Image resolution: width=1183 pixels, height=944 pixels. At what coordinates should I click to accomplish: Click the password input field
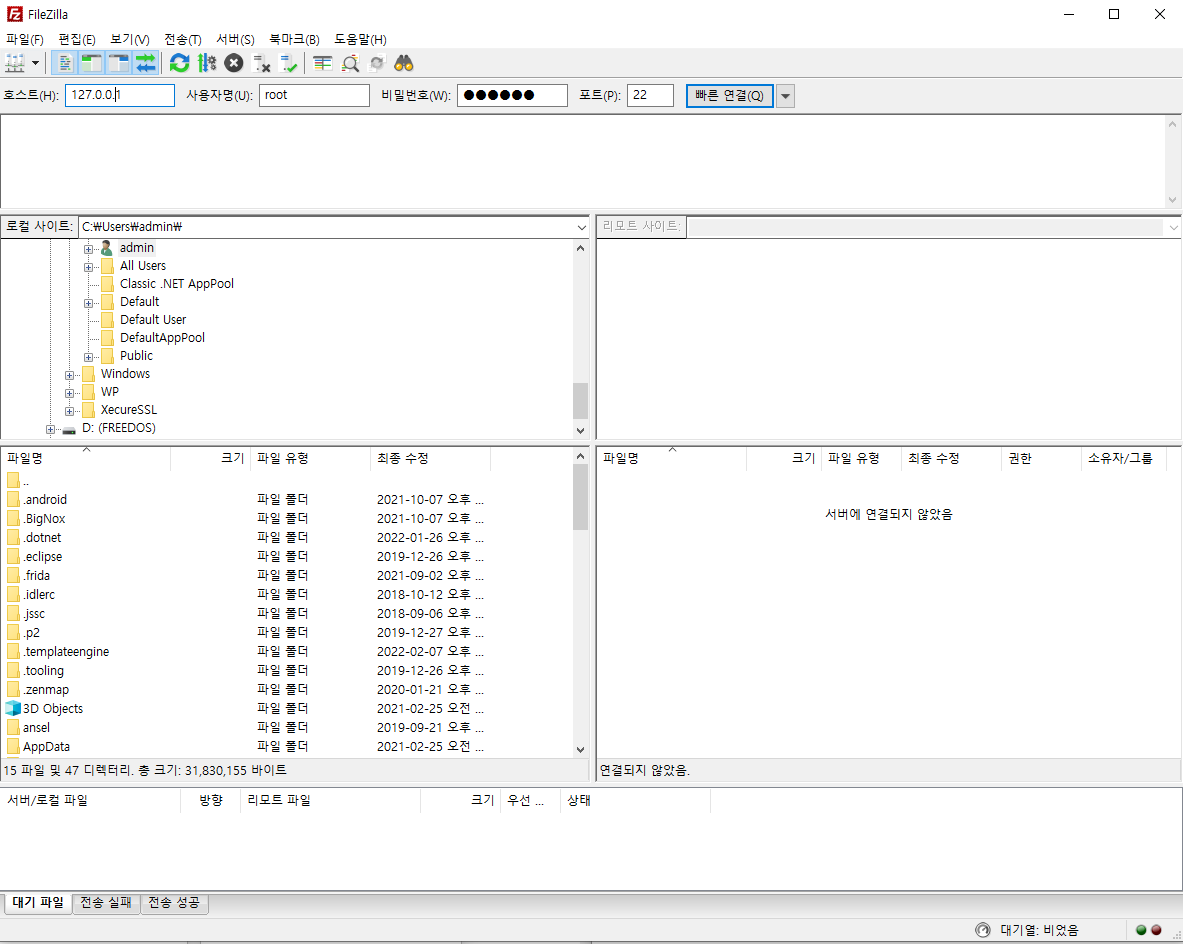point(512,95)
